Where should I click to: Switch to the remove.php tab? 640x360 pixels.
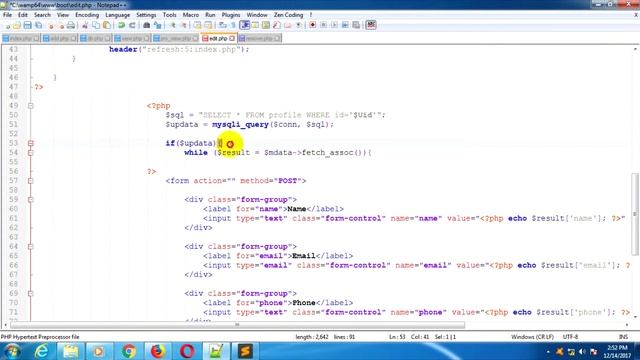pyautogui.click(x=260, y=38)
